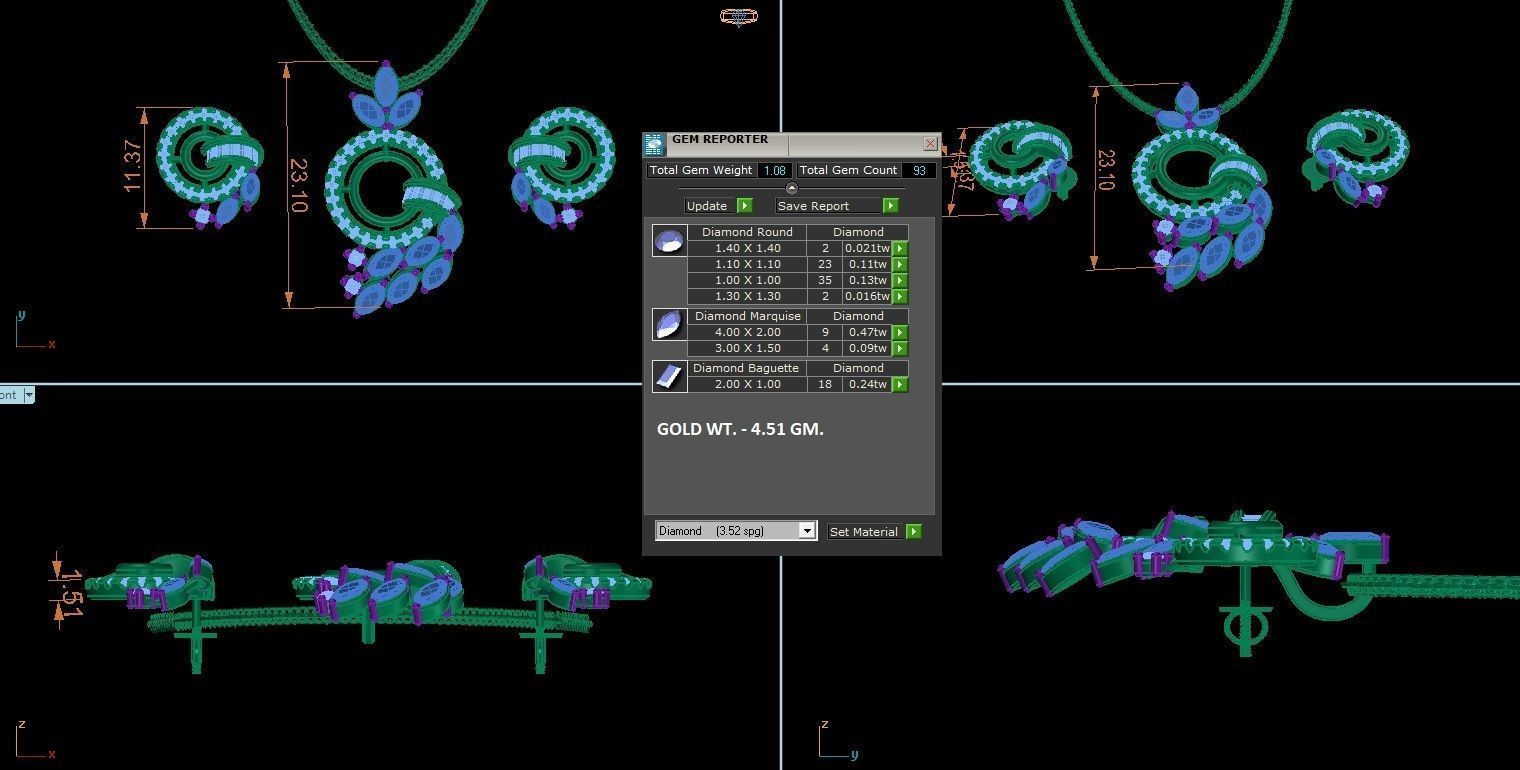
Task: Close the Gem Reporter panel
Action: tap(930, 144)
